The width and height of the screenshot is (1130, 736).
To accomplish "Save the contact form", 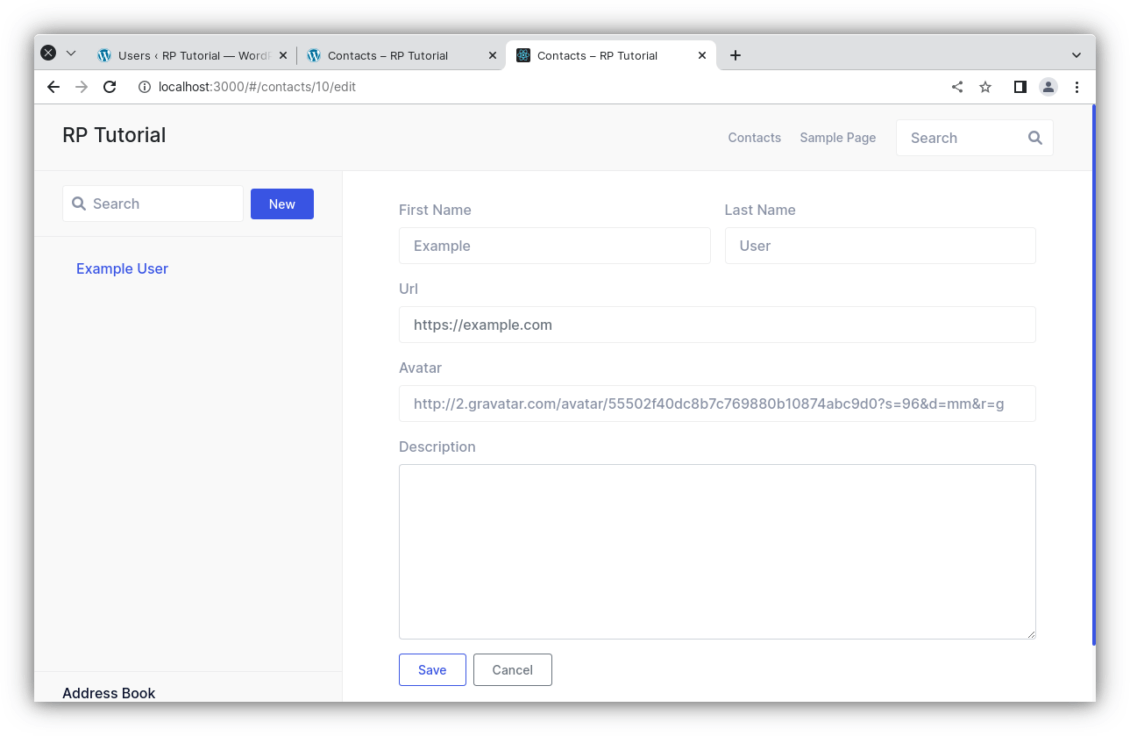I will pos(432,670).
